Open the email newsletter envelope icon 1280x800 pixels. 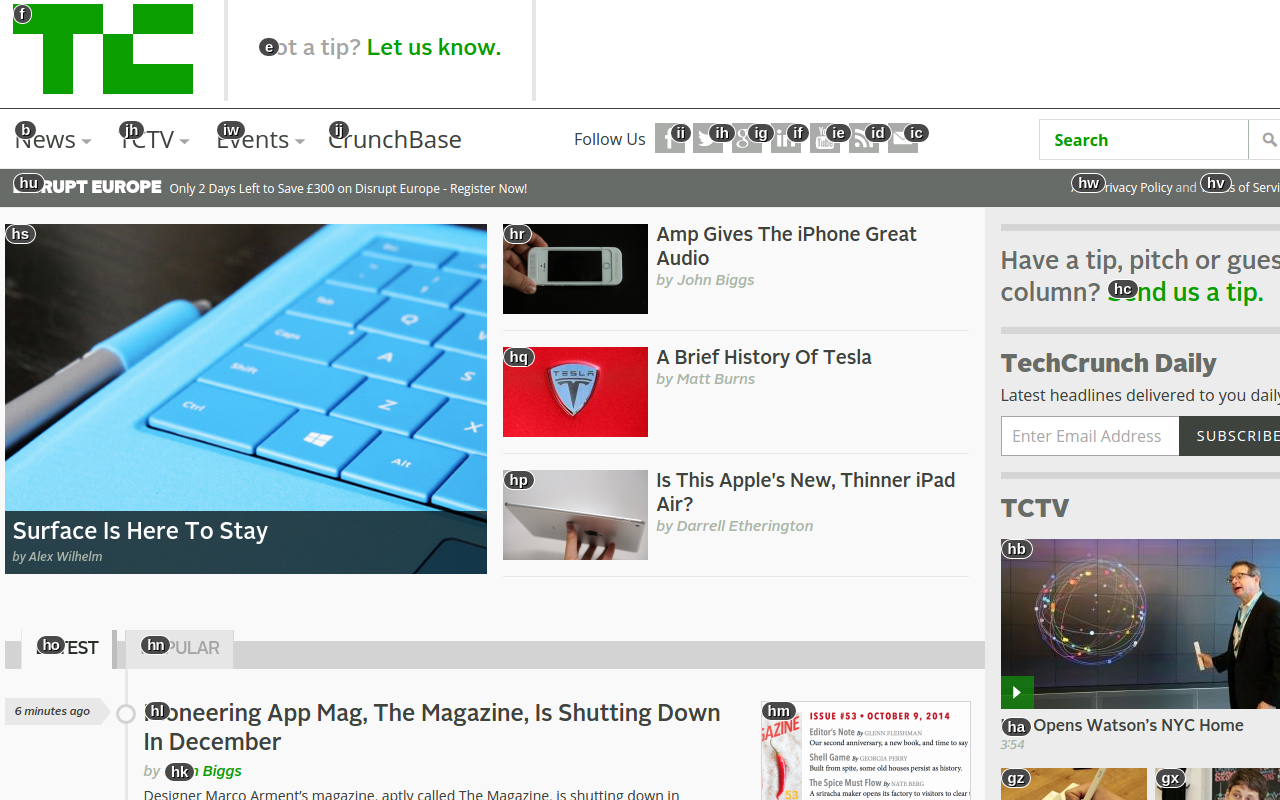click(x=903, y=139)
